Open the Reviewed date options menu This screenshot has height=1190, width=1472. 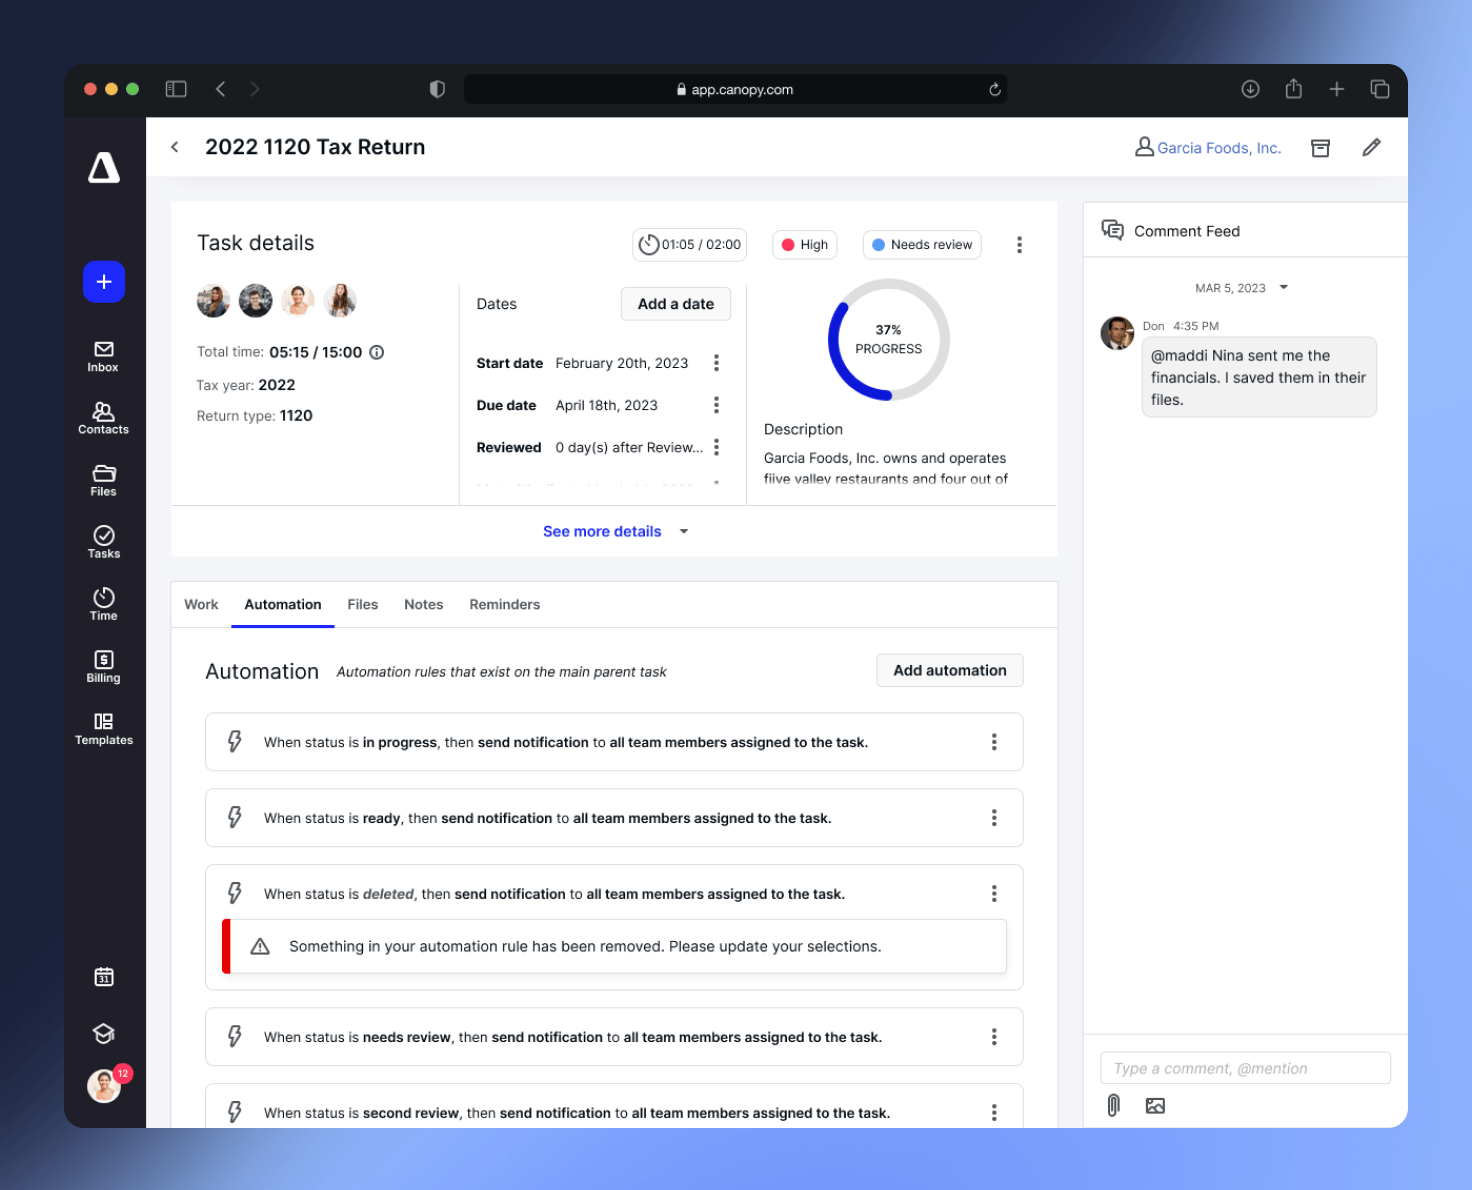(716, 447)
